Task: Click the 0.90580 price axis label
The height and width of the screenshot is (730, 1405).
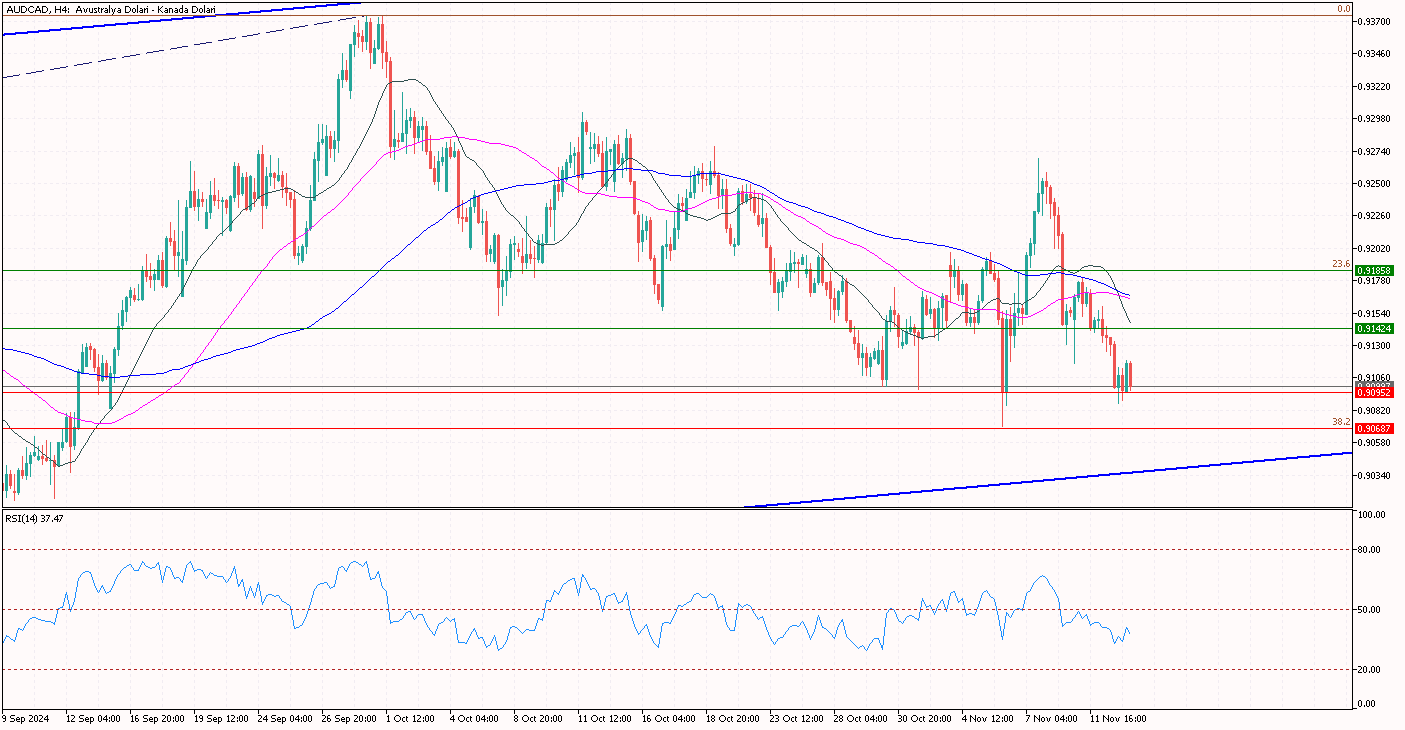Action: [x=1376, y=443]
